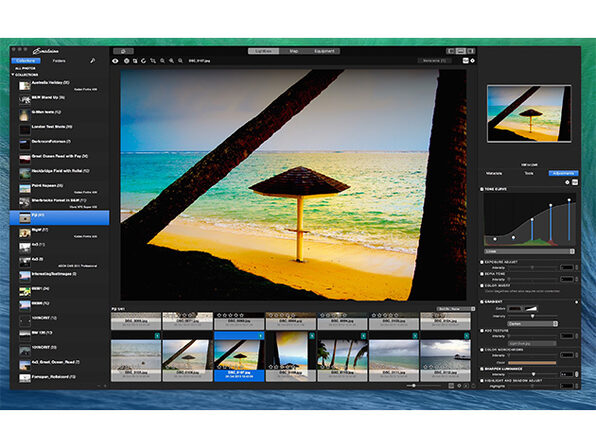Select All Photos in the sidebar
The width and height of the screenshot is (596, 447).
25,68
